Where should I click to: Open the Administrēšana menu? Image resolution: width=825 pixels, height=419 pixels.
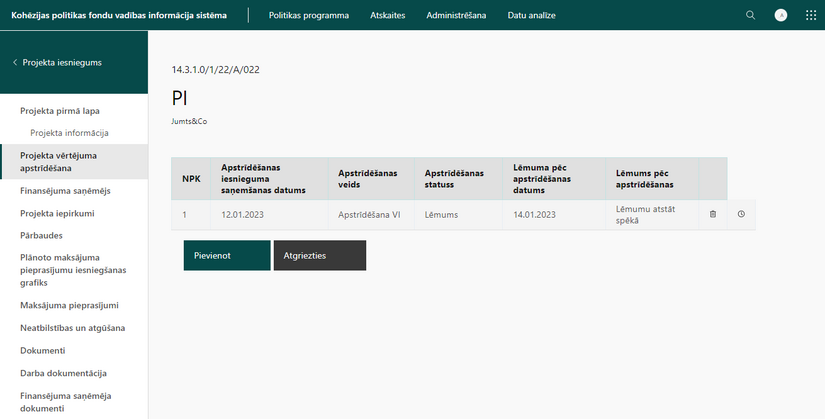(456, 15)
